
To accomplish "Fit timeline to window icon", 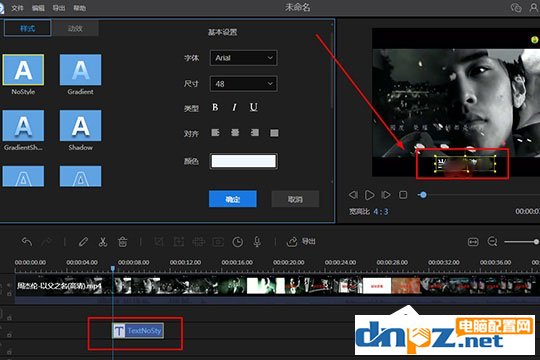I will click(473, 242).
